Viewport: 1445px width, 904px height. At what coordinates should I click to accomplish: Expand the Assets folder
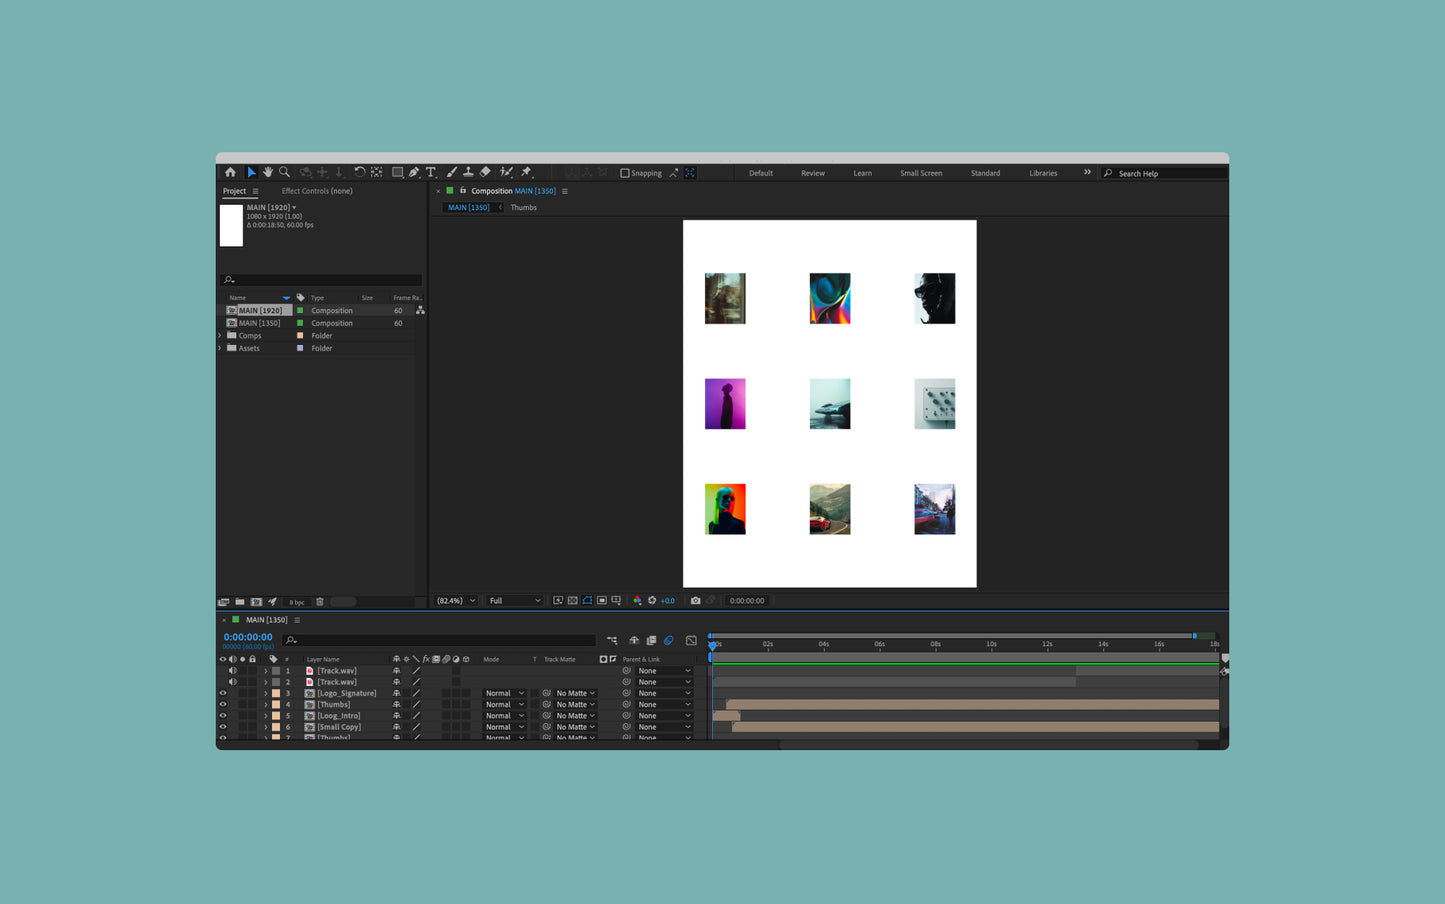pyautogui.click(x=220, y=348)
